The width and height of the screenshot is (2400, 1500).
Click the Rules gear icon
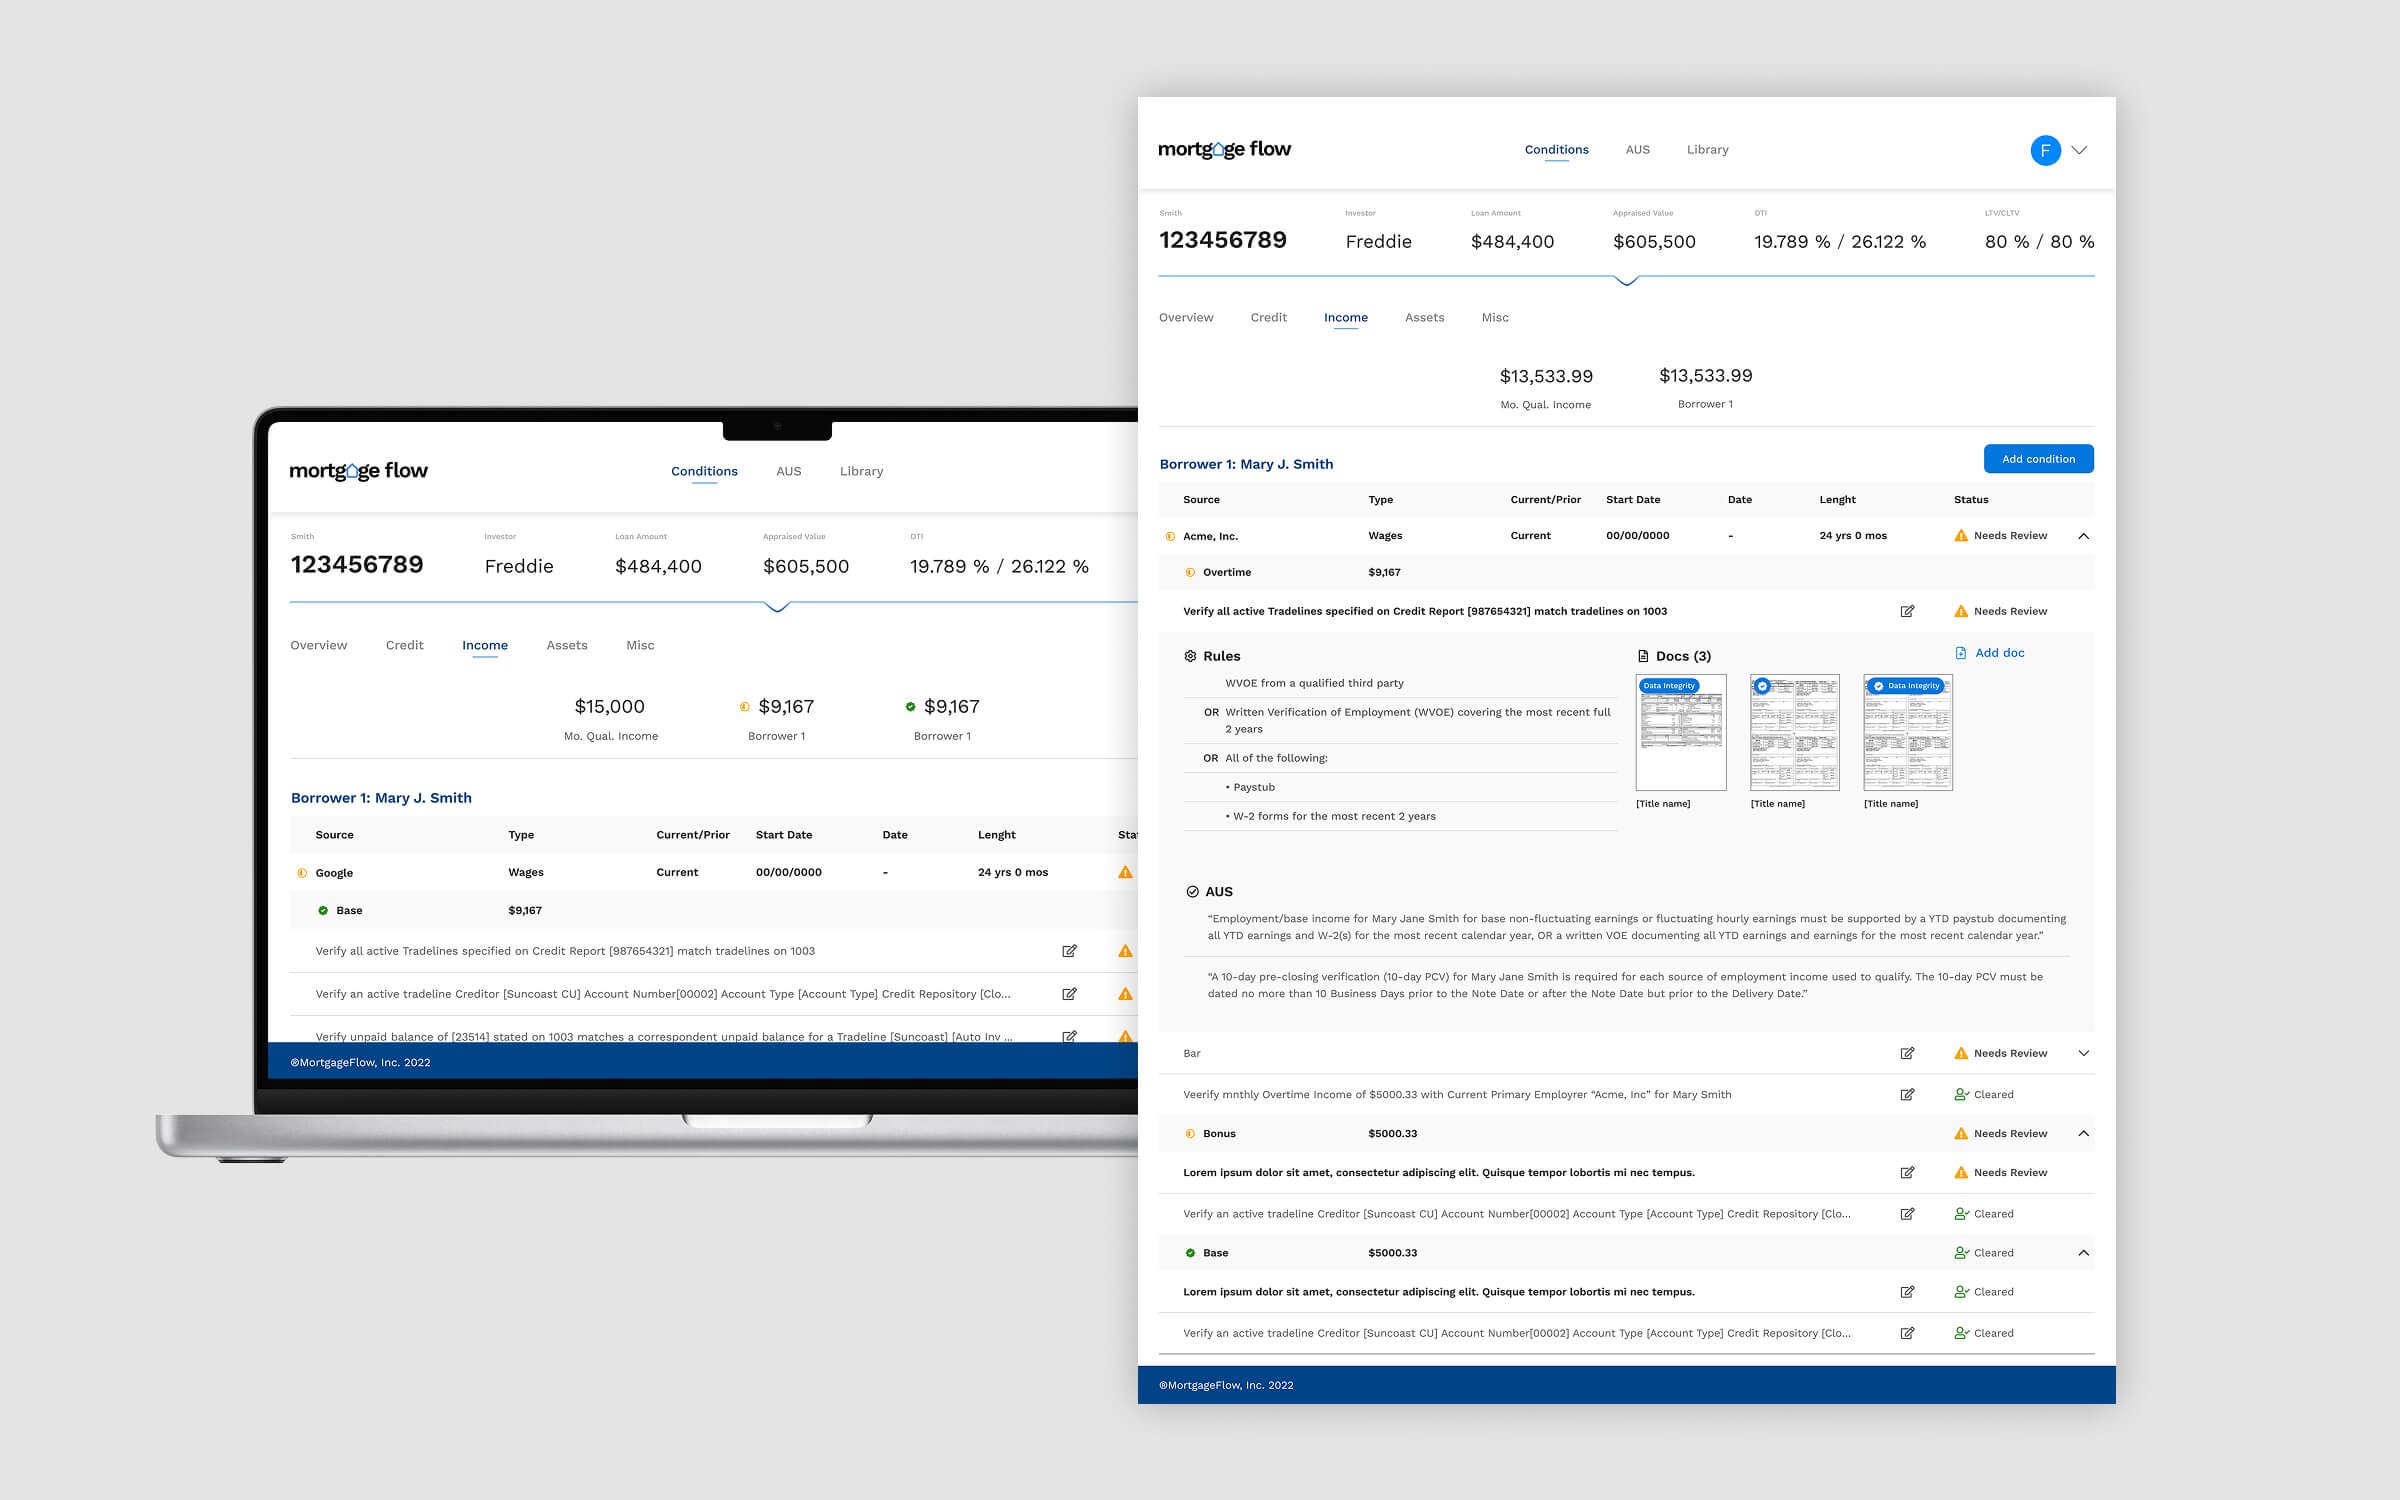click(1190, 656)
